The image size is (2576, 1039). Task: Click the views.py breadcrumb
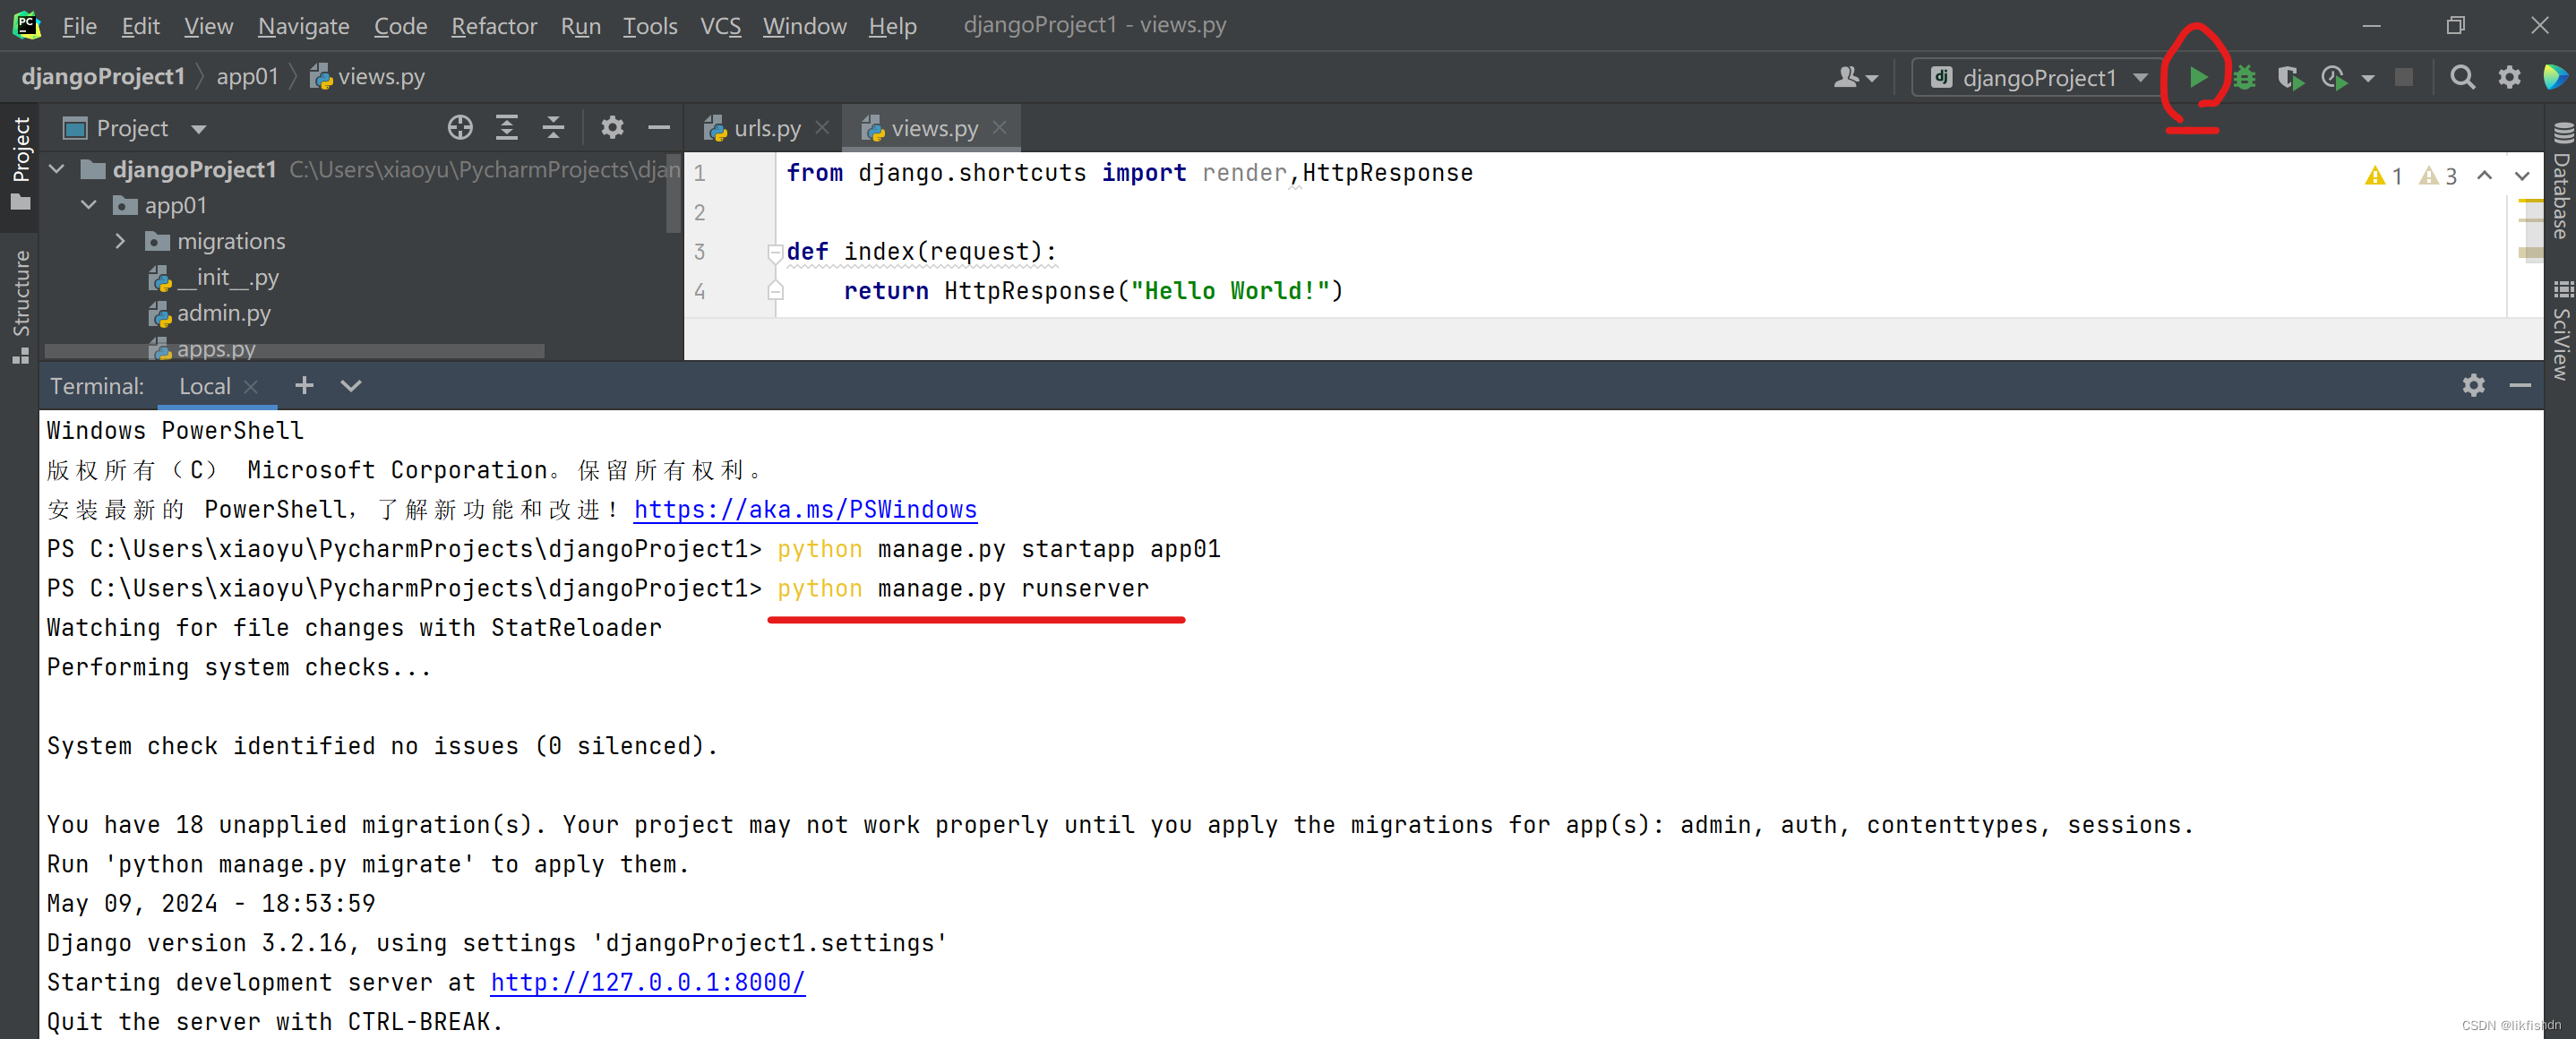pos(368,76)
